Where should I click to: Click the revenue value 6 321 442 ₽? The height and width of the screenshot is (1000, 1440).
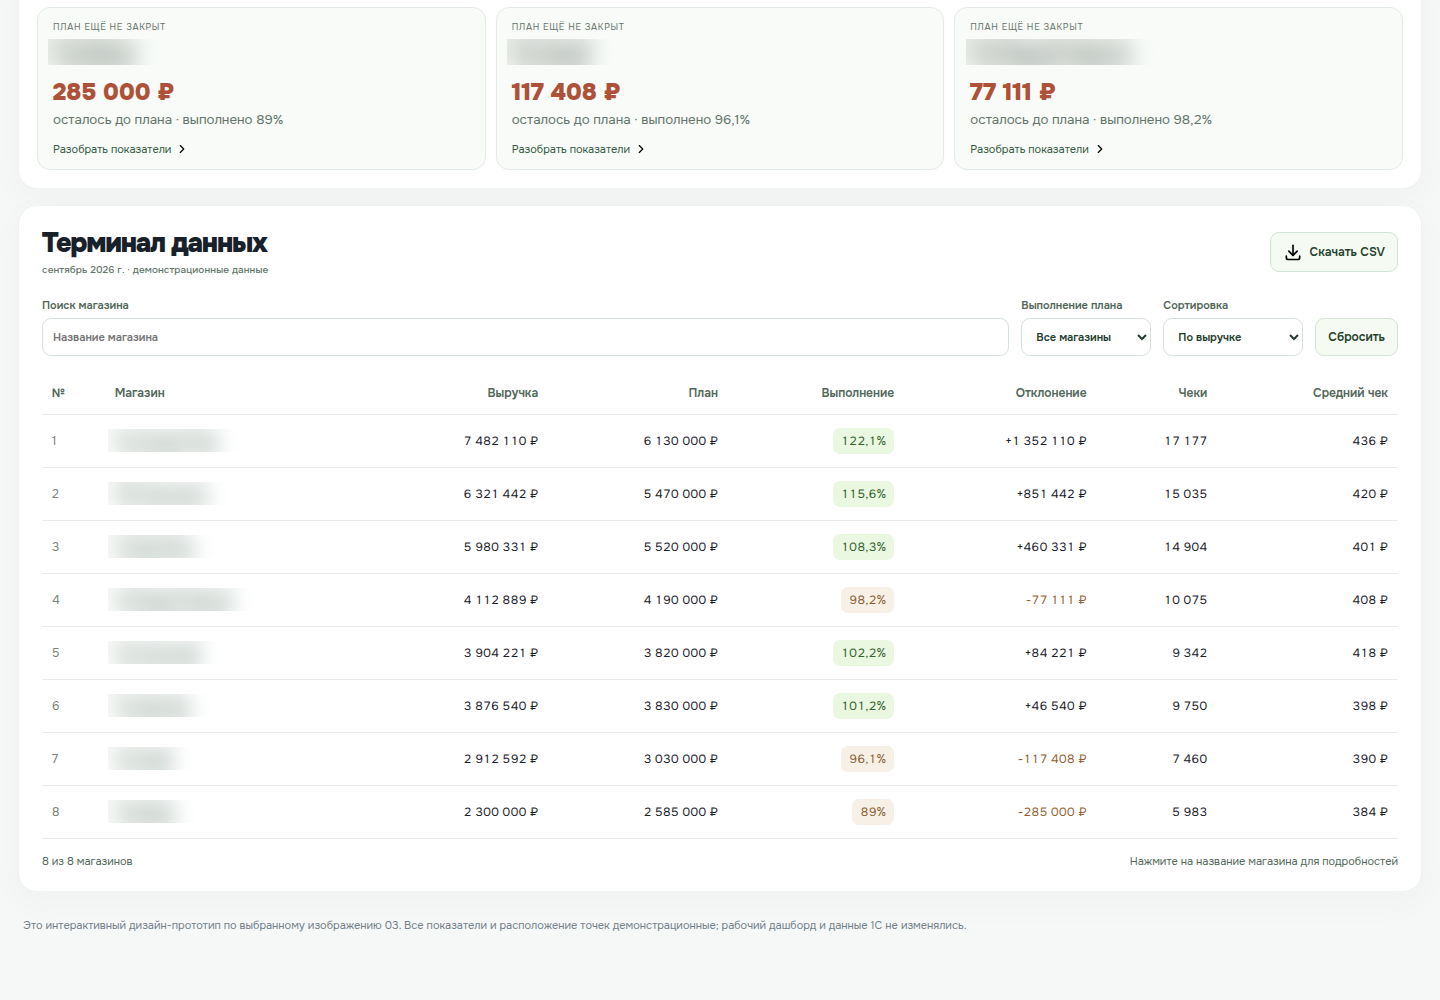501,494
